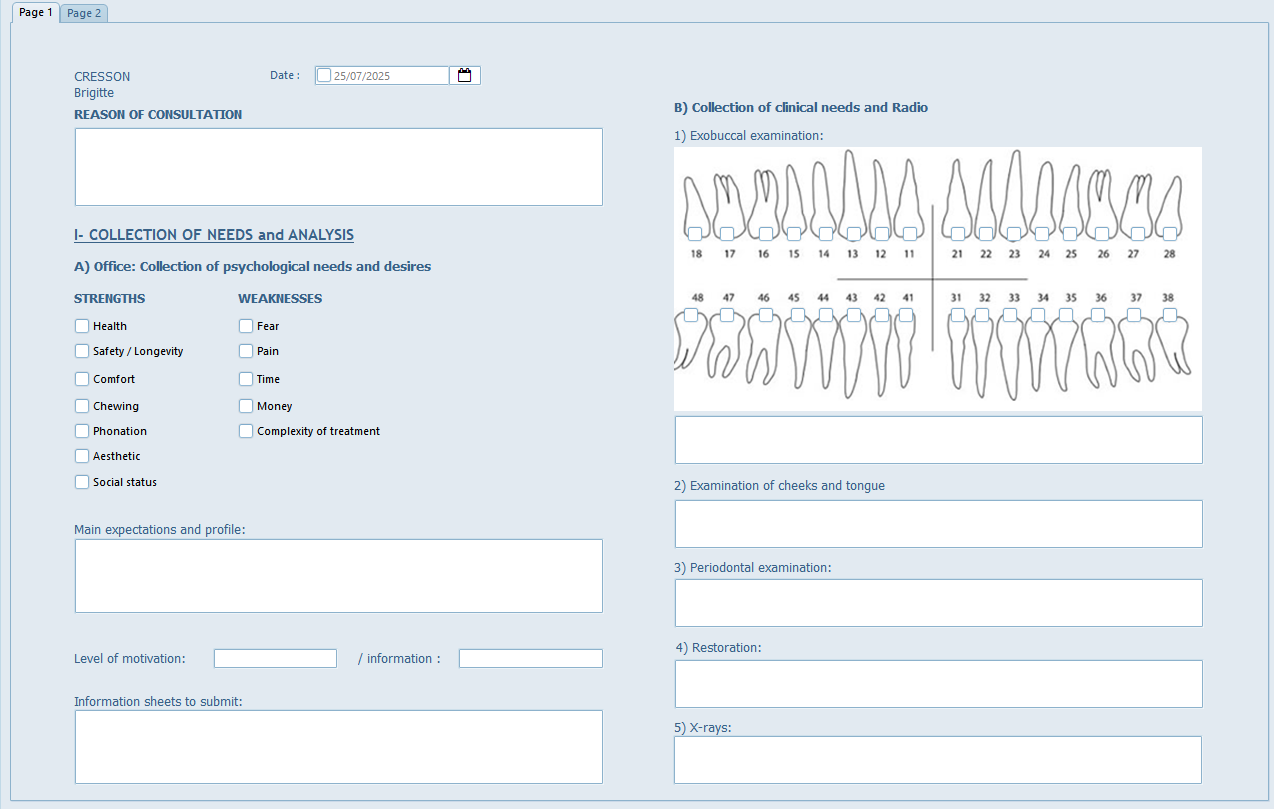This screenshot has height=809, width=1274.
Task: Tick the checkbox on tooth 18
Action: 694,233
